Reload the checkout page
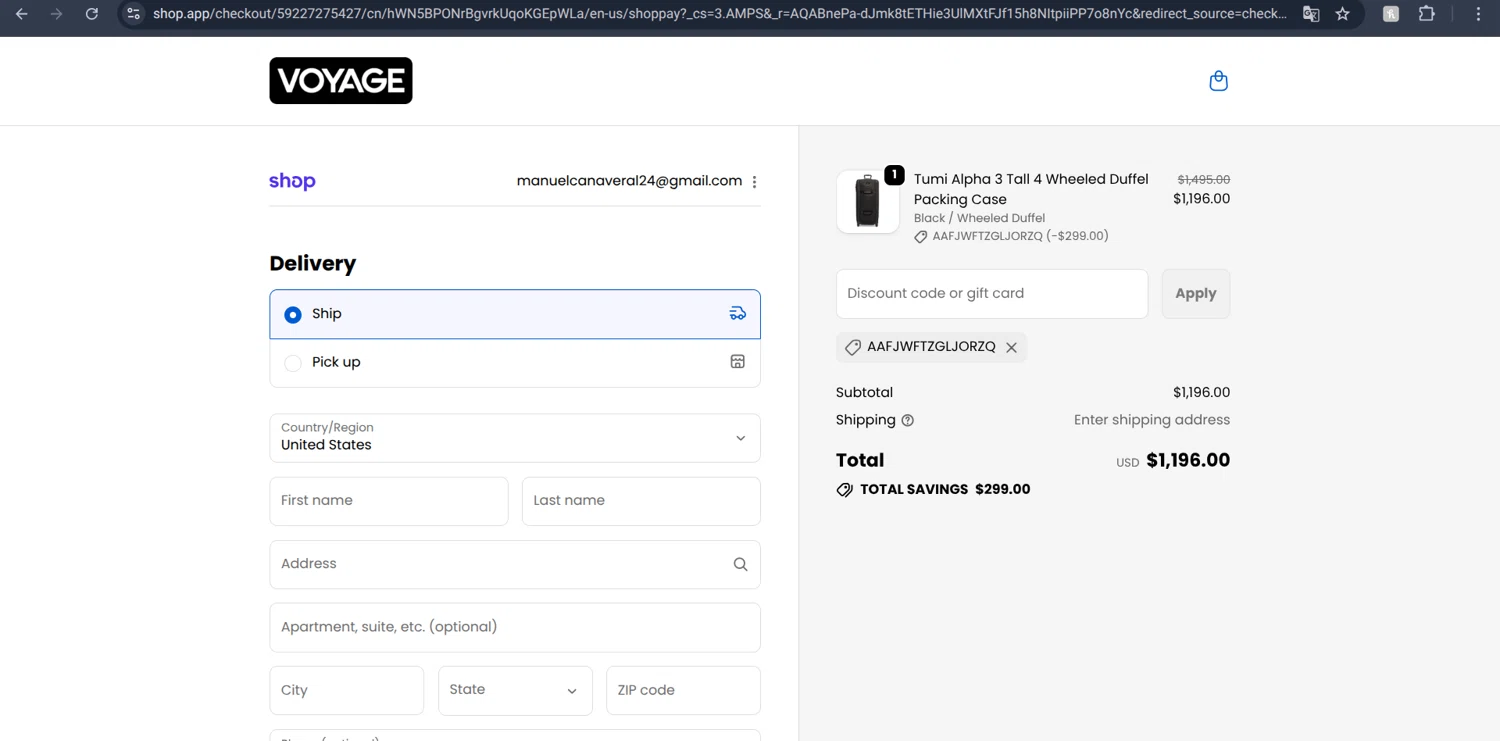 click(x=92, y=14)
